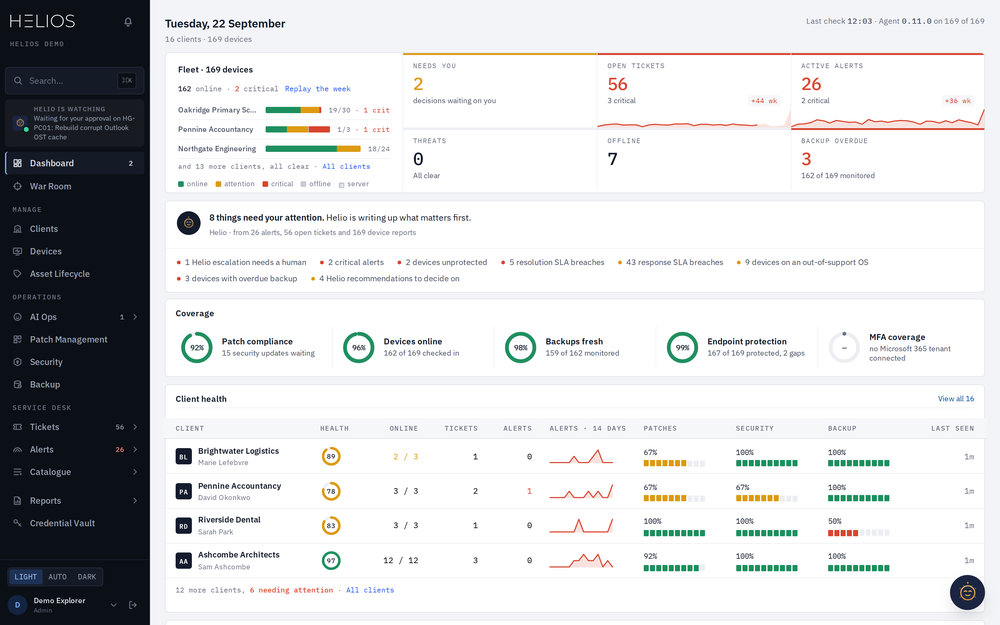Open All clients link below health table
The image size is (1000, 625).
click(x=370, y=590)
